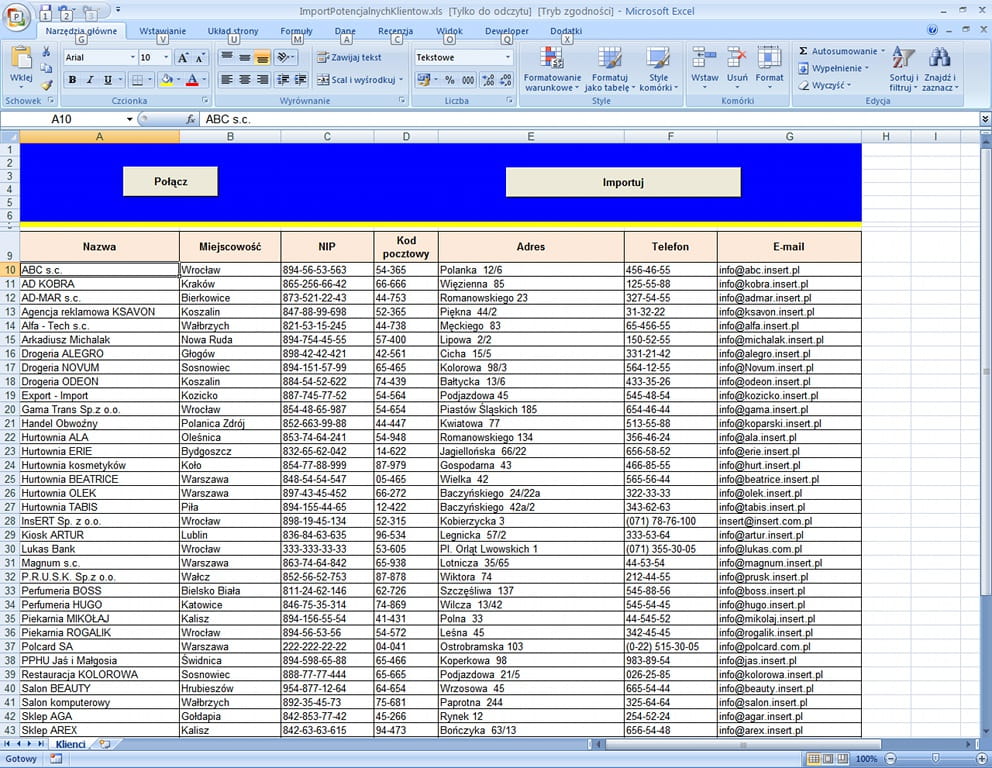Toggle Zawijaj tekst wrap text
This screenshot has width=992, height=768.
click(x=349, y=58)
